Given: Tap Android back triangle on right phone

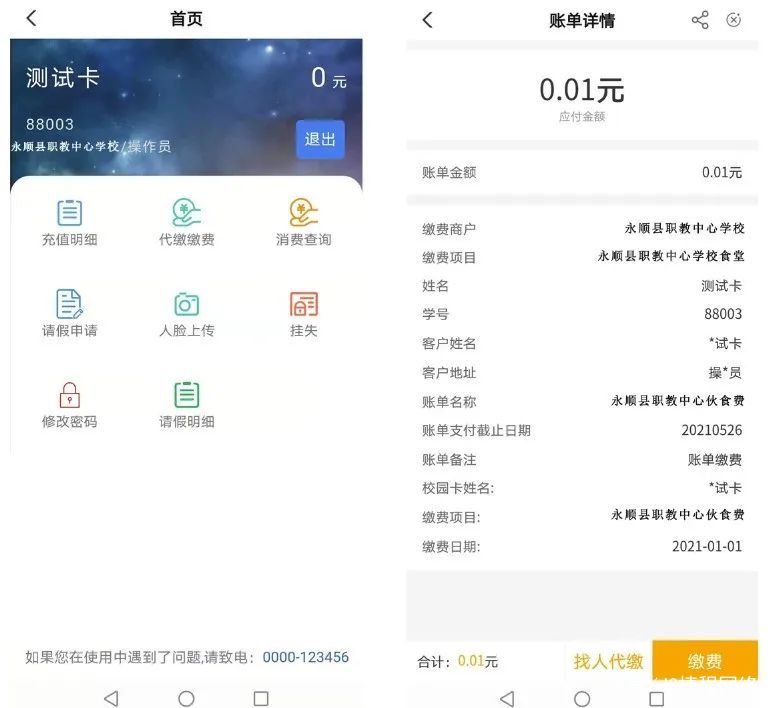Looking at the screenshot, I should point(507,699).
